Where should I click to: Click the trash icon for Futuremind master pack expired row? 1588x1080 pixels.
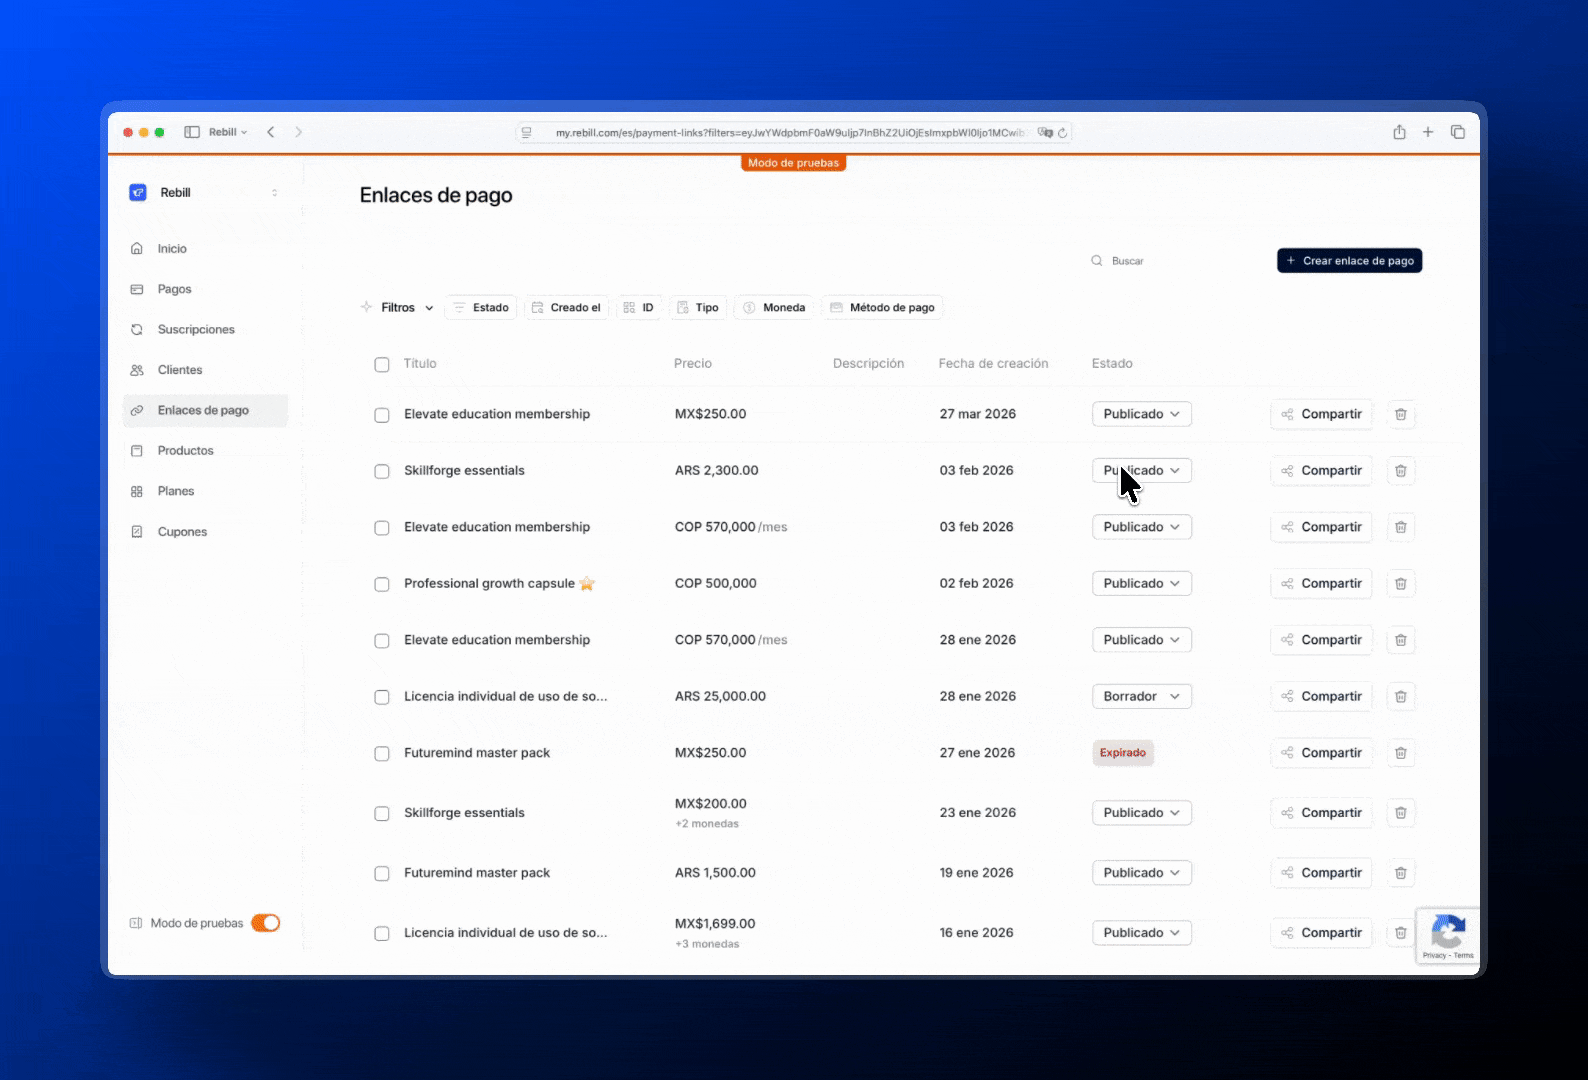1400,753
